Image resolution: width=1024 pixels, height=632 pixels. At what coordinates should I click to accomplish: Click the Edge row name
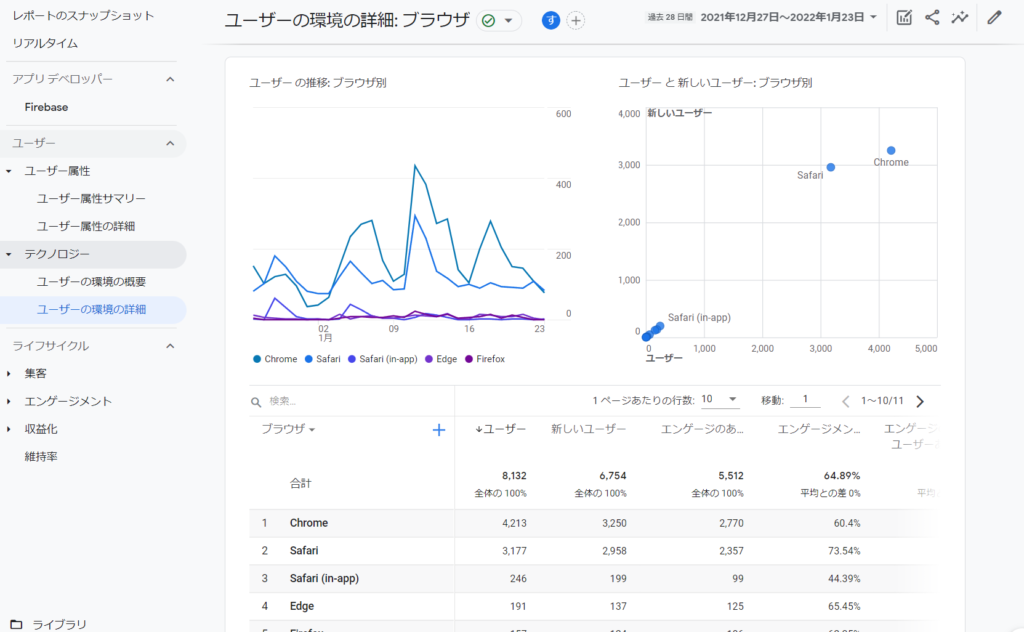pyautogui.click(x=302, y=607)
